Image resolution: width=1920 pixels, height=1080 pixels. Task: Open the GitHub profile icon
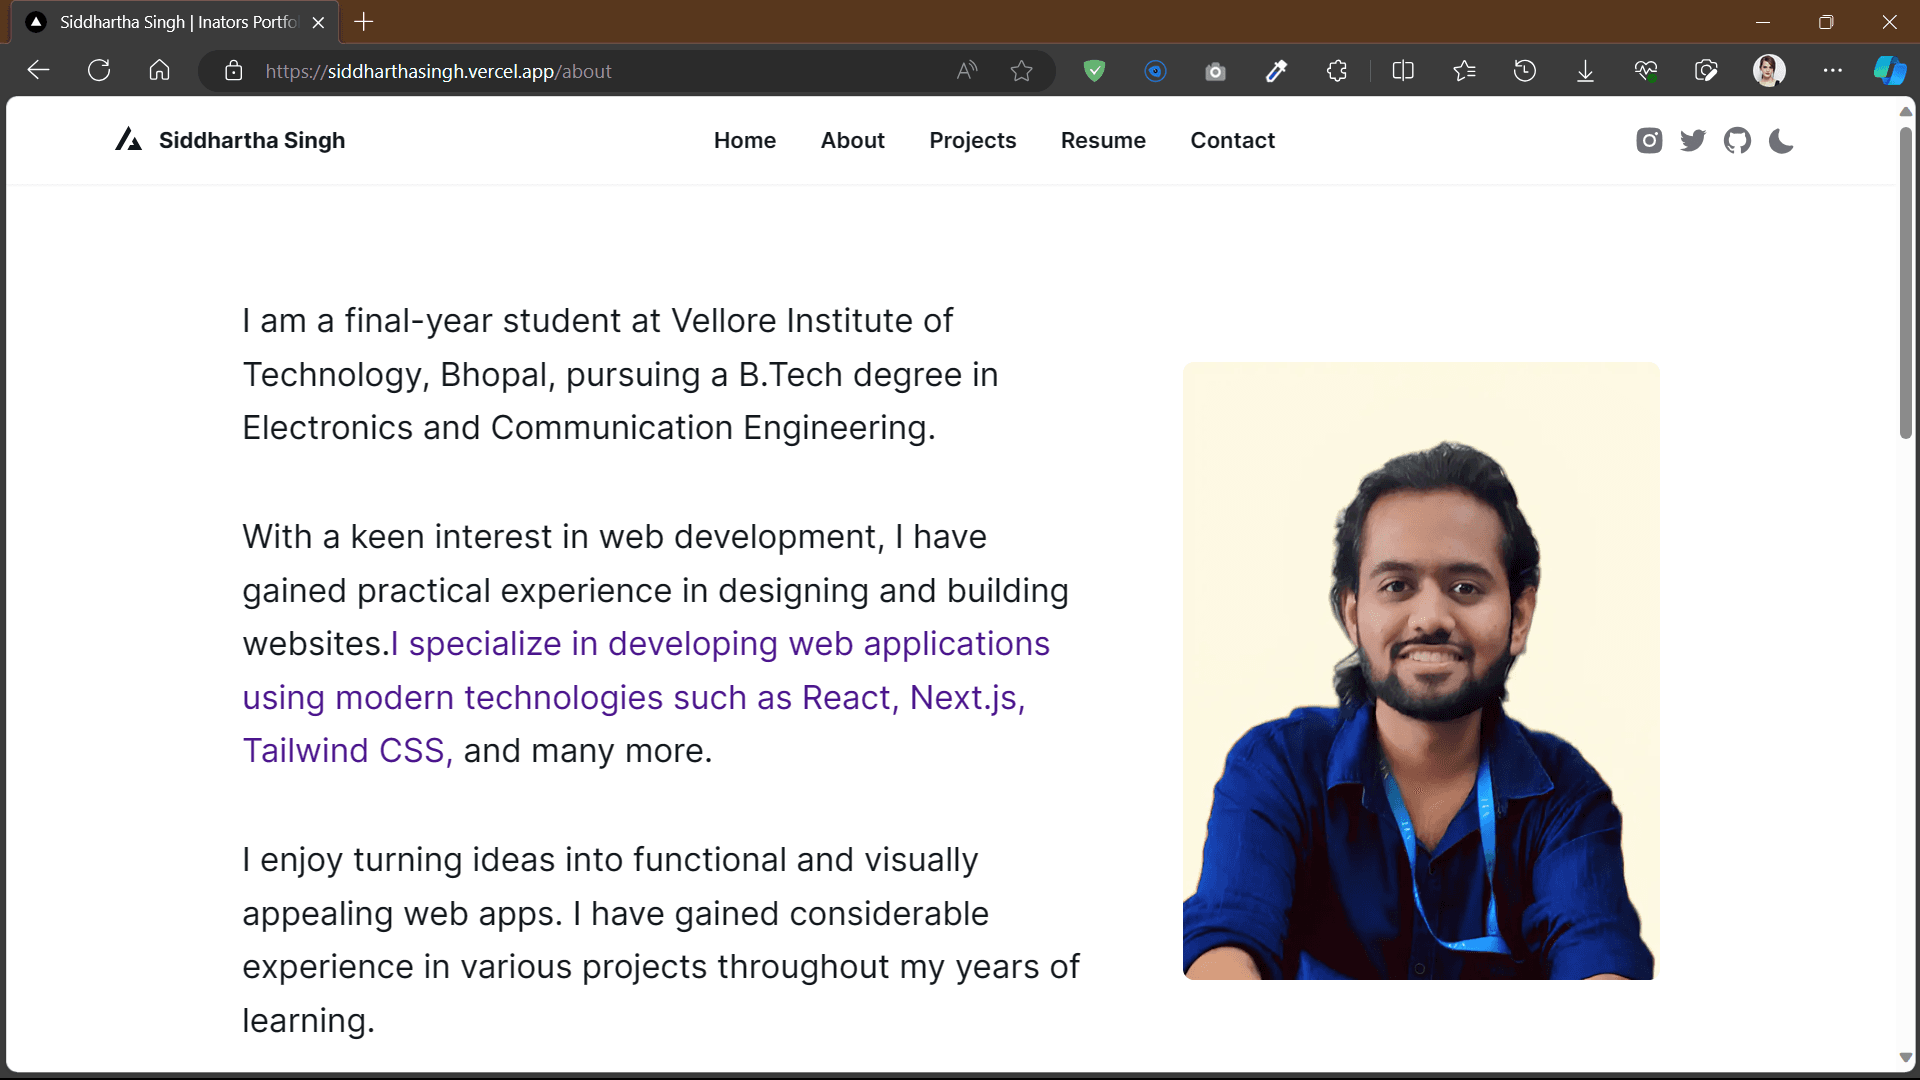click(1737, 141)
